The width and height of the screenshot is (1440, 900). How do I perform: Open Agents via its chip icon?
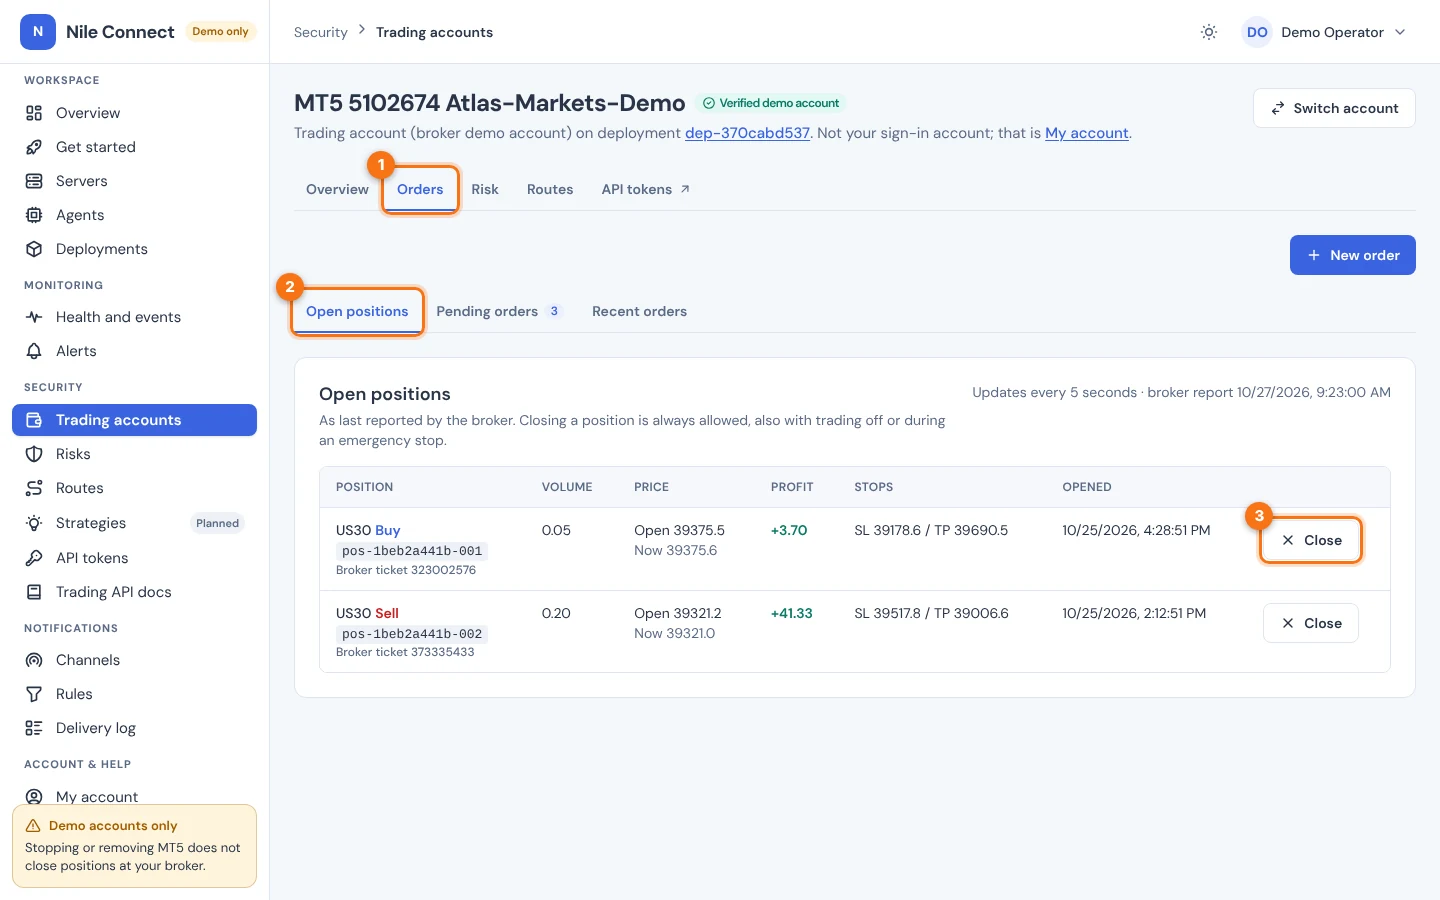click(34, 215)
